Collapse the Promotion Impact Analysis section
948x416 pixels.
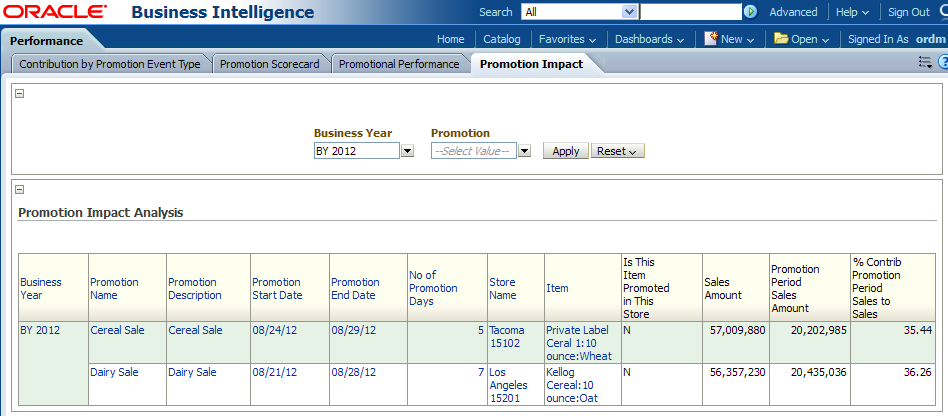(x=20, y=189)
